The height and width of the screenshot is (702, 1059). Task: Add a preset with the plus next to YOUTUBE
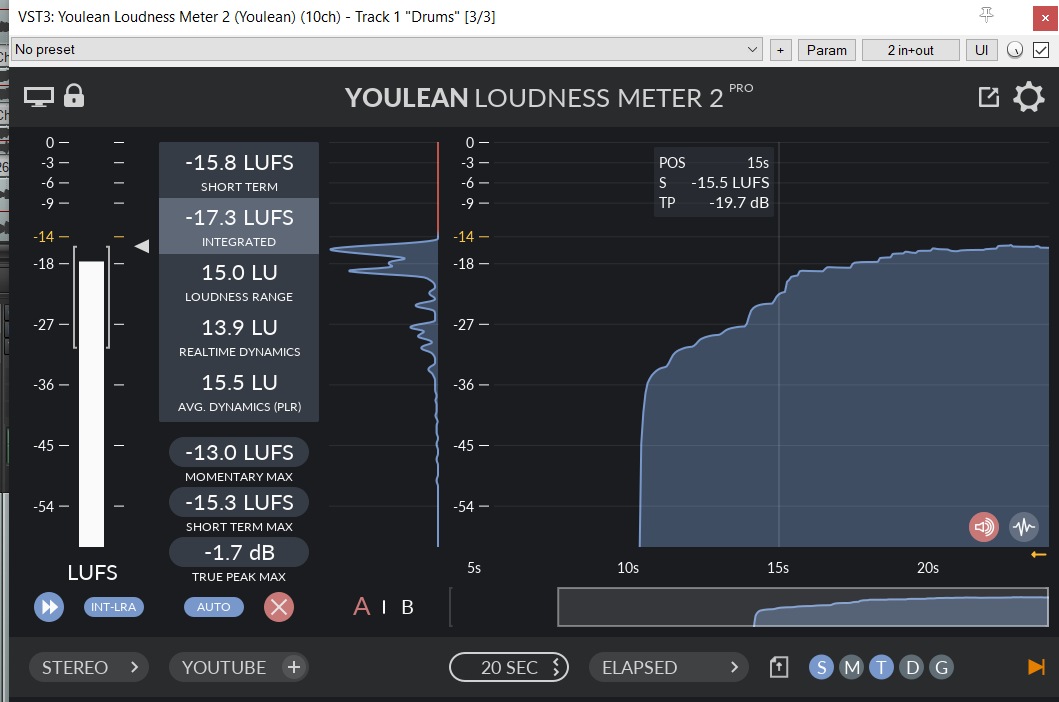[x=294, y=668]
